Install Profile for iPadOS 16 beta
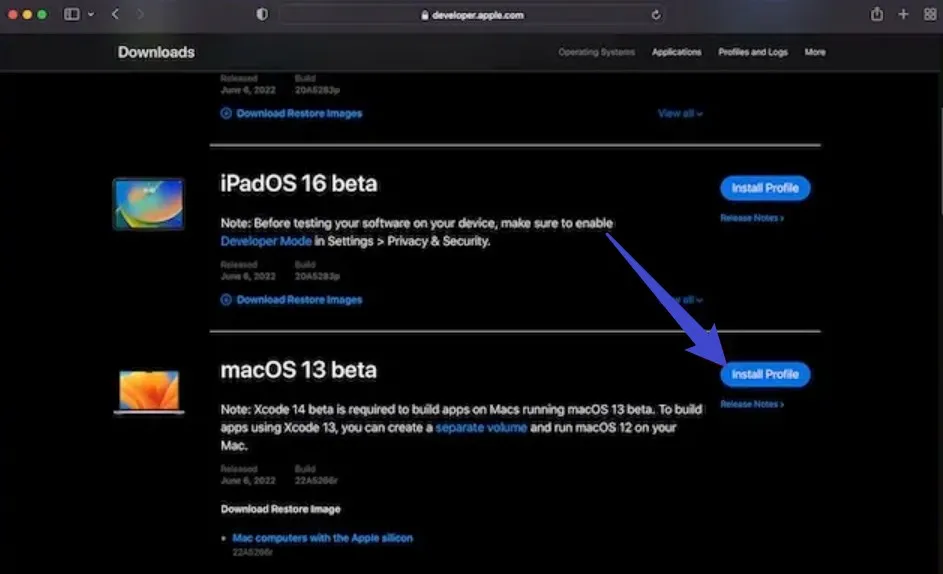Image resolution: width=943 pixels, height=574 pixels. click(765, 188)
